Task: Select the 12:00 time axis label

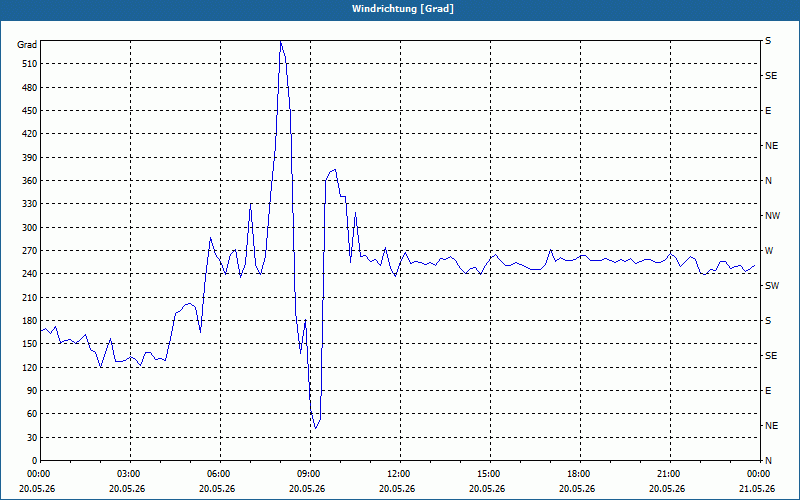Action: (400, 474)
